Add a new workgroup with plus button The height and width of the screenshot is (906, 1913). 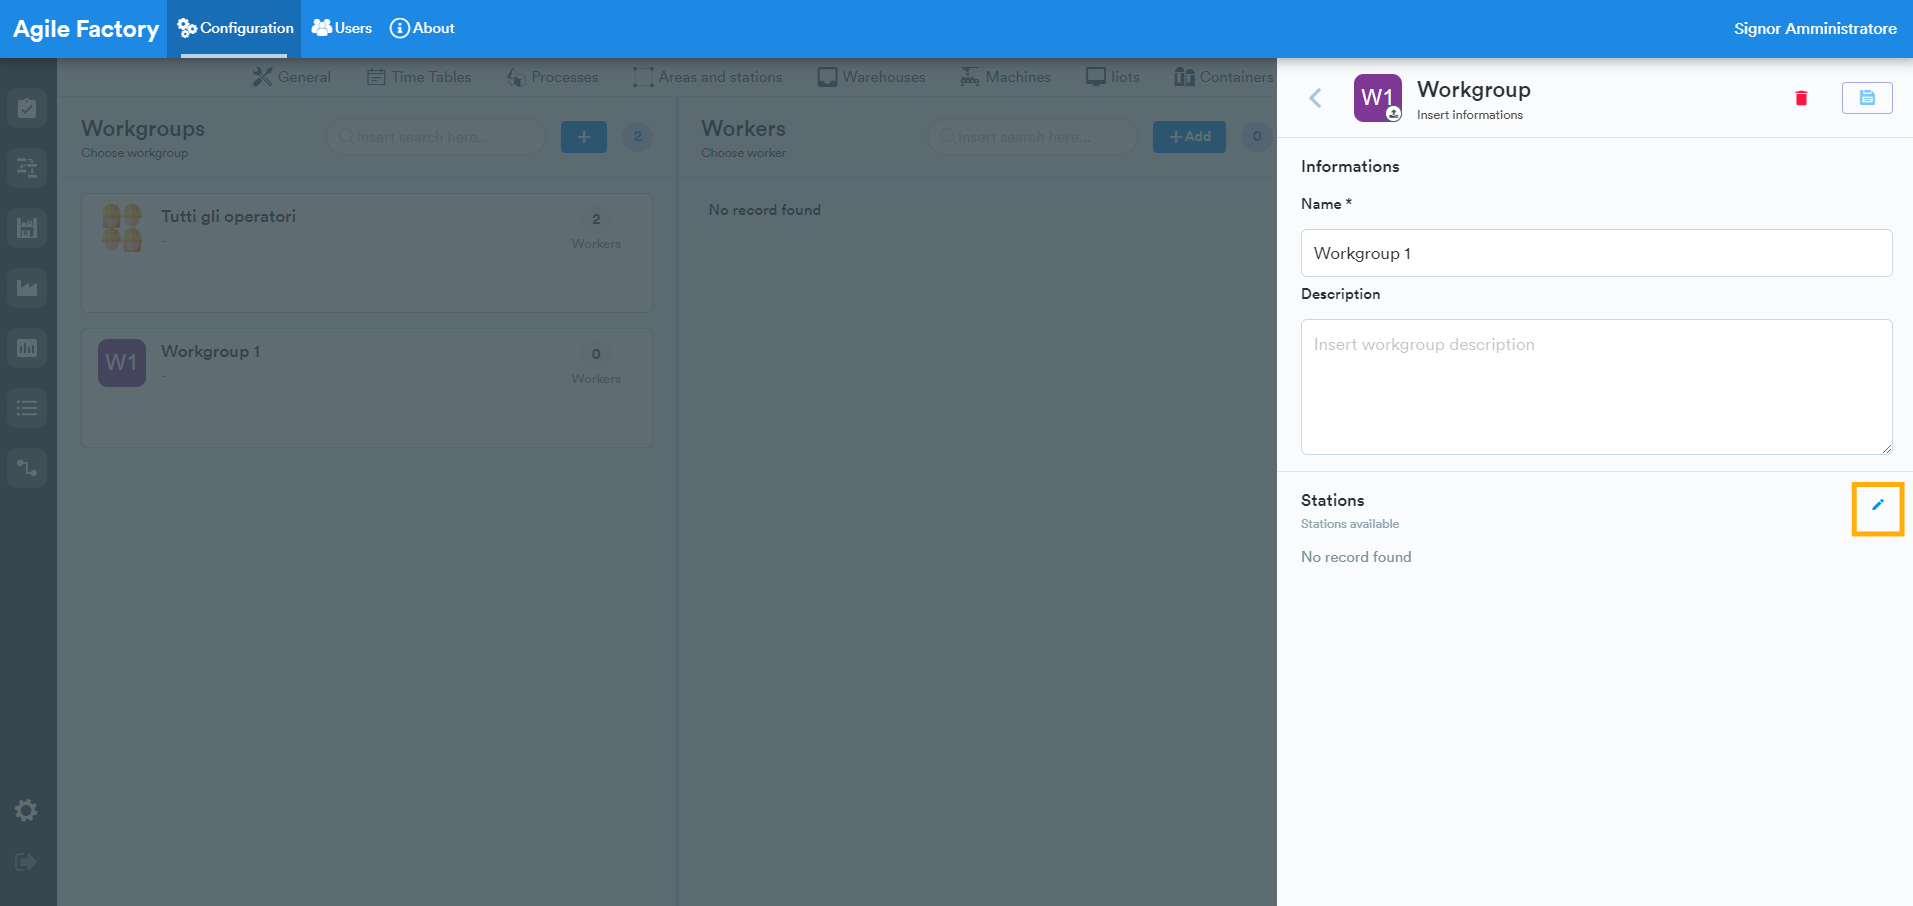(x=584, y=137)
